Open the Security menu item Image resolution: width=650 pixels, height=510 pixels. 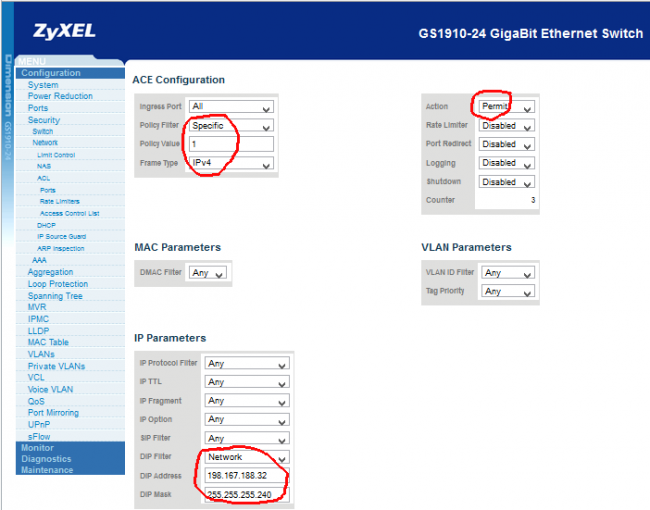tap(44, 120)
